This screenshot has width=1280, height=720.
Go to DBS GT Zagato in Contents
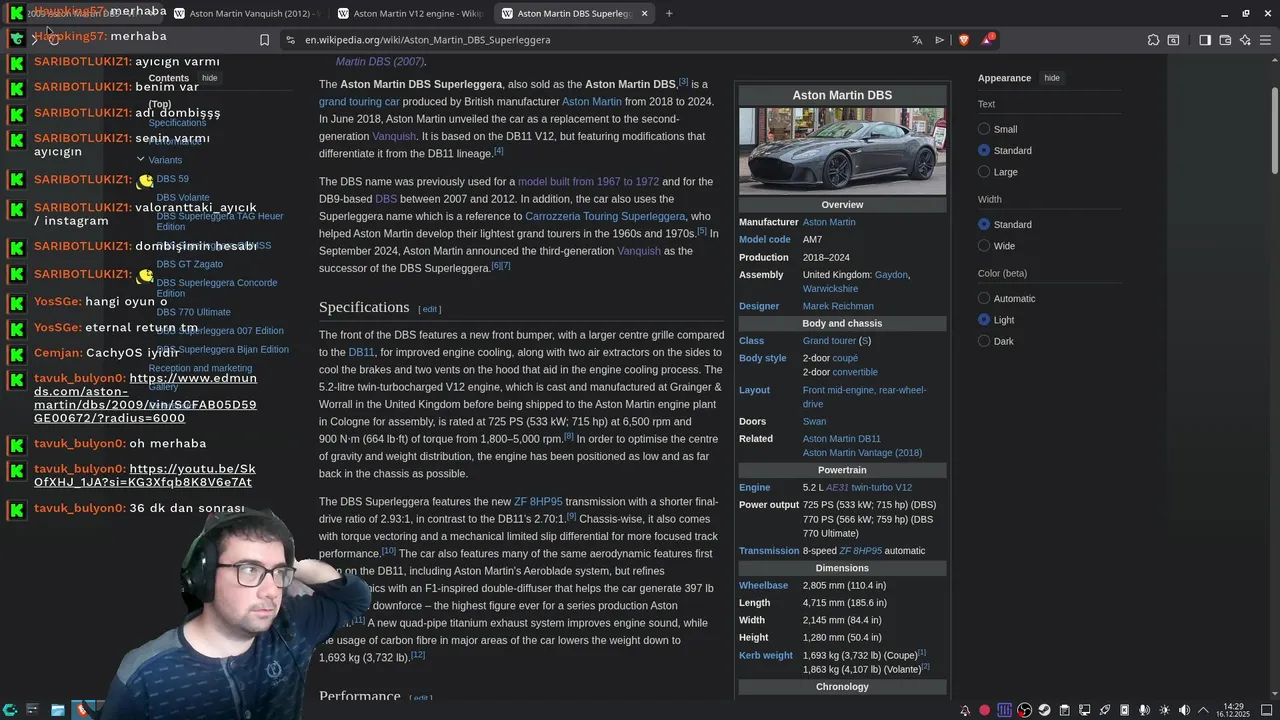[x=189, y=264]
